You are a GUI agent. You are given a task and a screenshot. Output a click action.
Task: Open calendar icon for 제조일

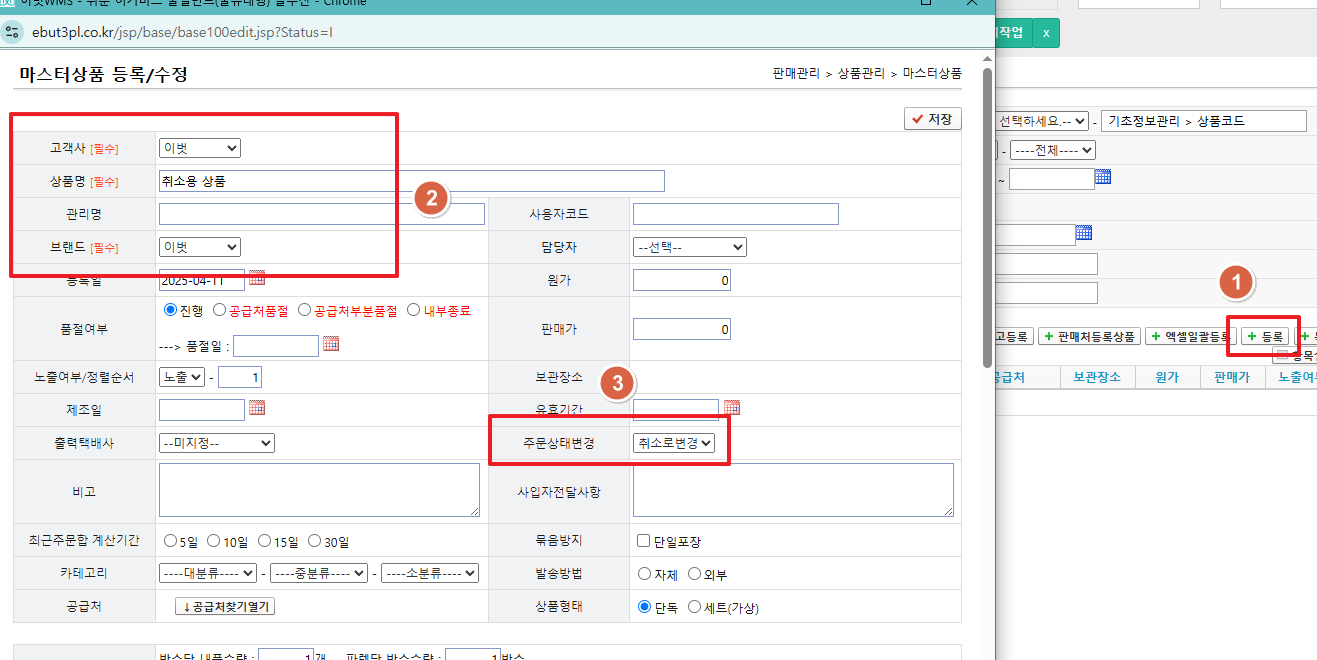click(257, 408)
